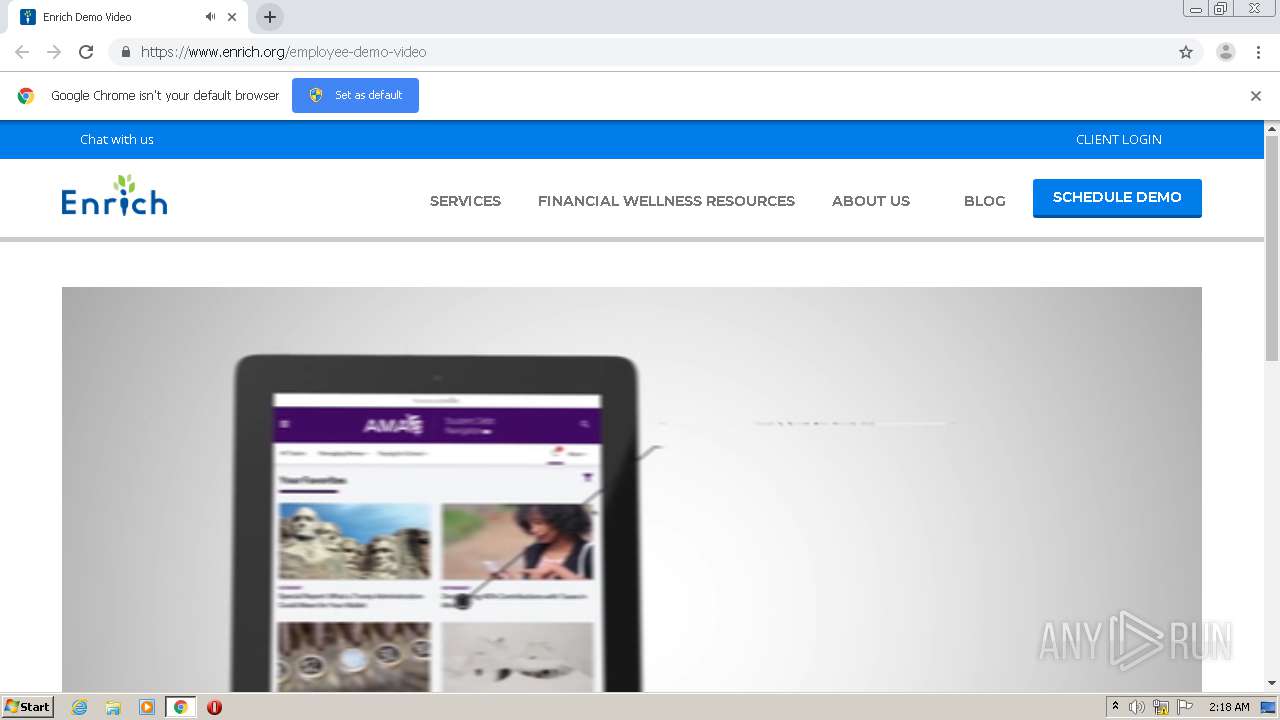Screen dimensions: 1280x720
Task: Click the demo video player
Action: (632, 490)
